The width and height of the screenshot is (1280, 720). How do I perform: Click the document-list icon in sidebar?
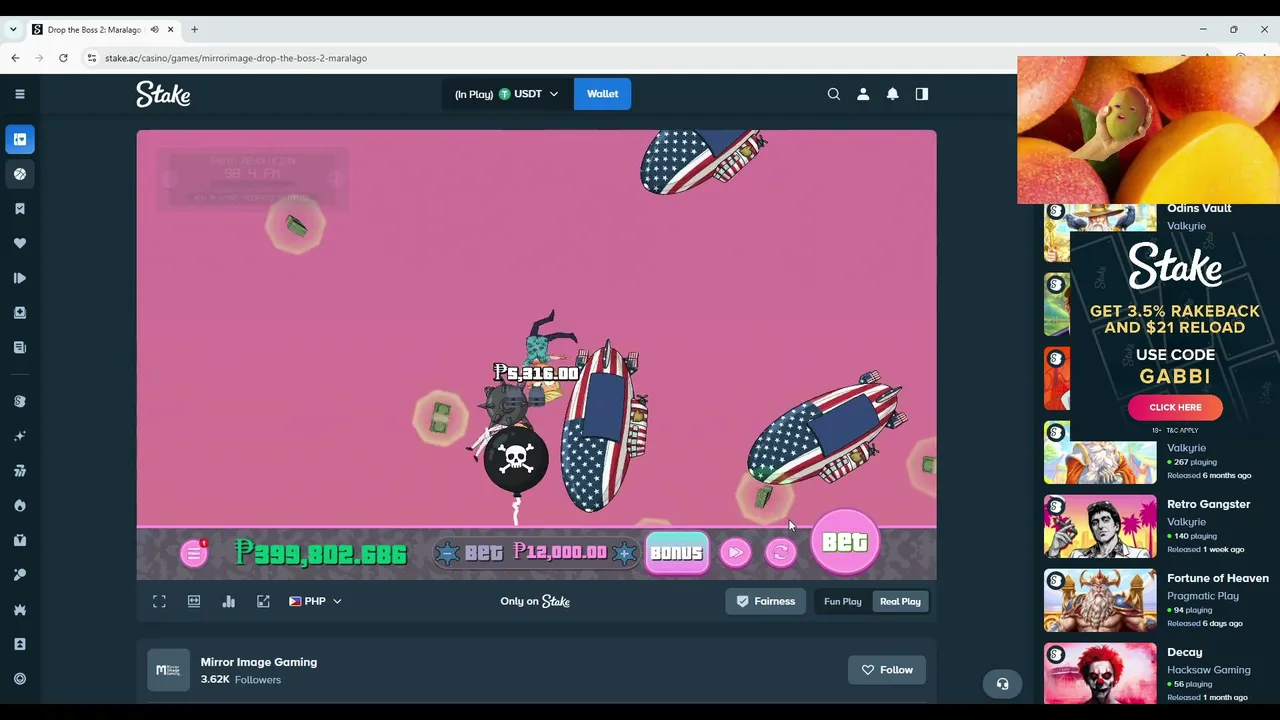[19, 347]
